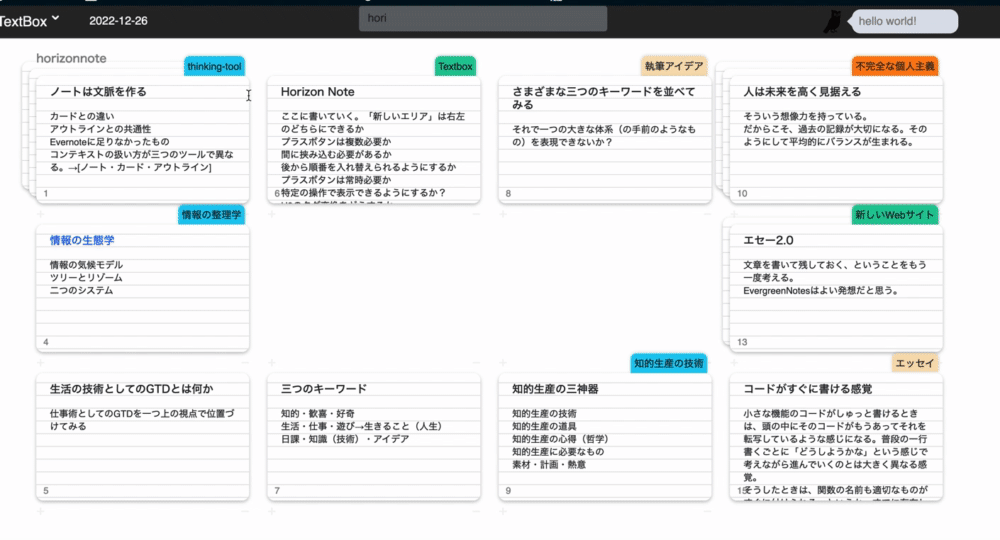The width and height of the screenshot is (1000, 540).
Task: Select the 知的生産の技術 tag
Action: 668,363
